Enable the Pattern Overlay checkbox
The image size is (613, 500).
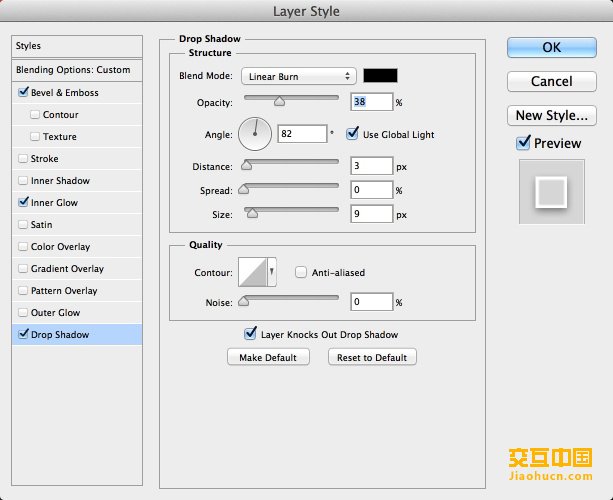coord(23,290)
